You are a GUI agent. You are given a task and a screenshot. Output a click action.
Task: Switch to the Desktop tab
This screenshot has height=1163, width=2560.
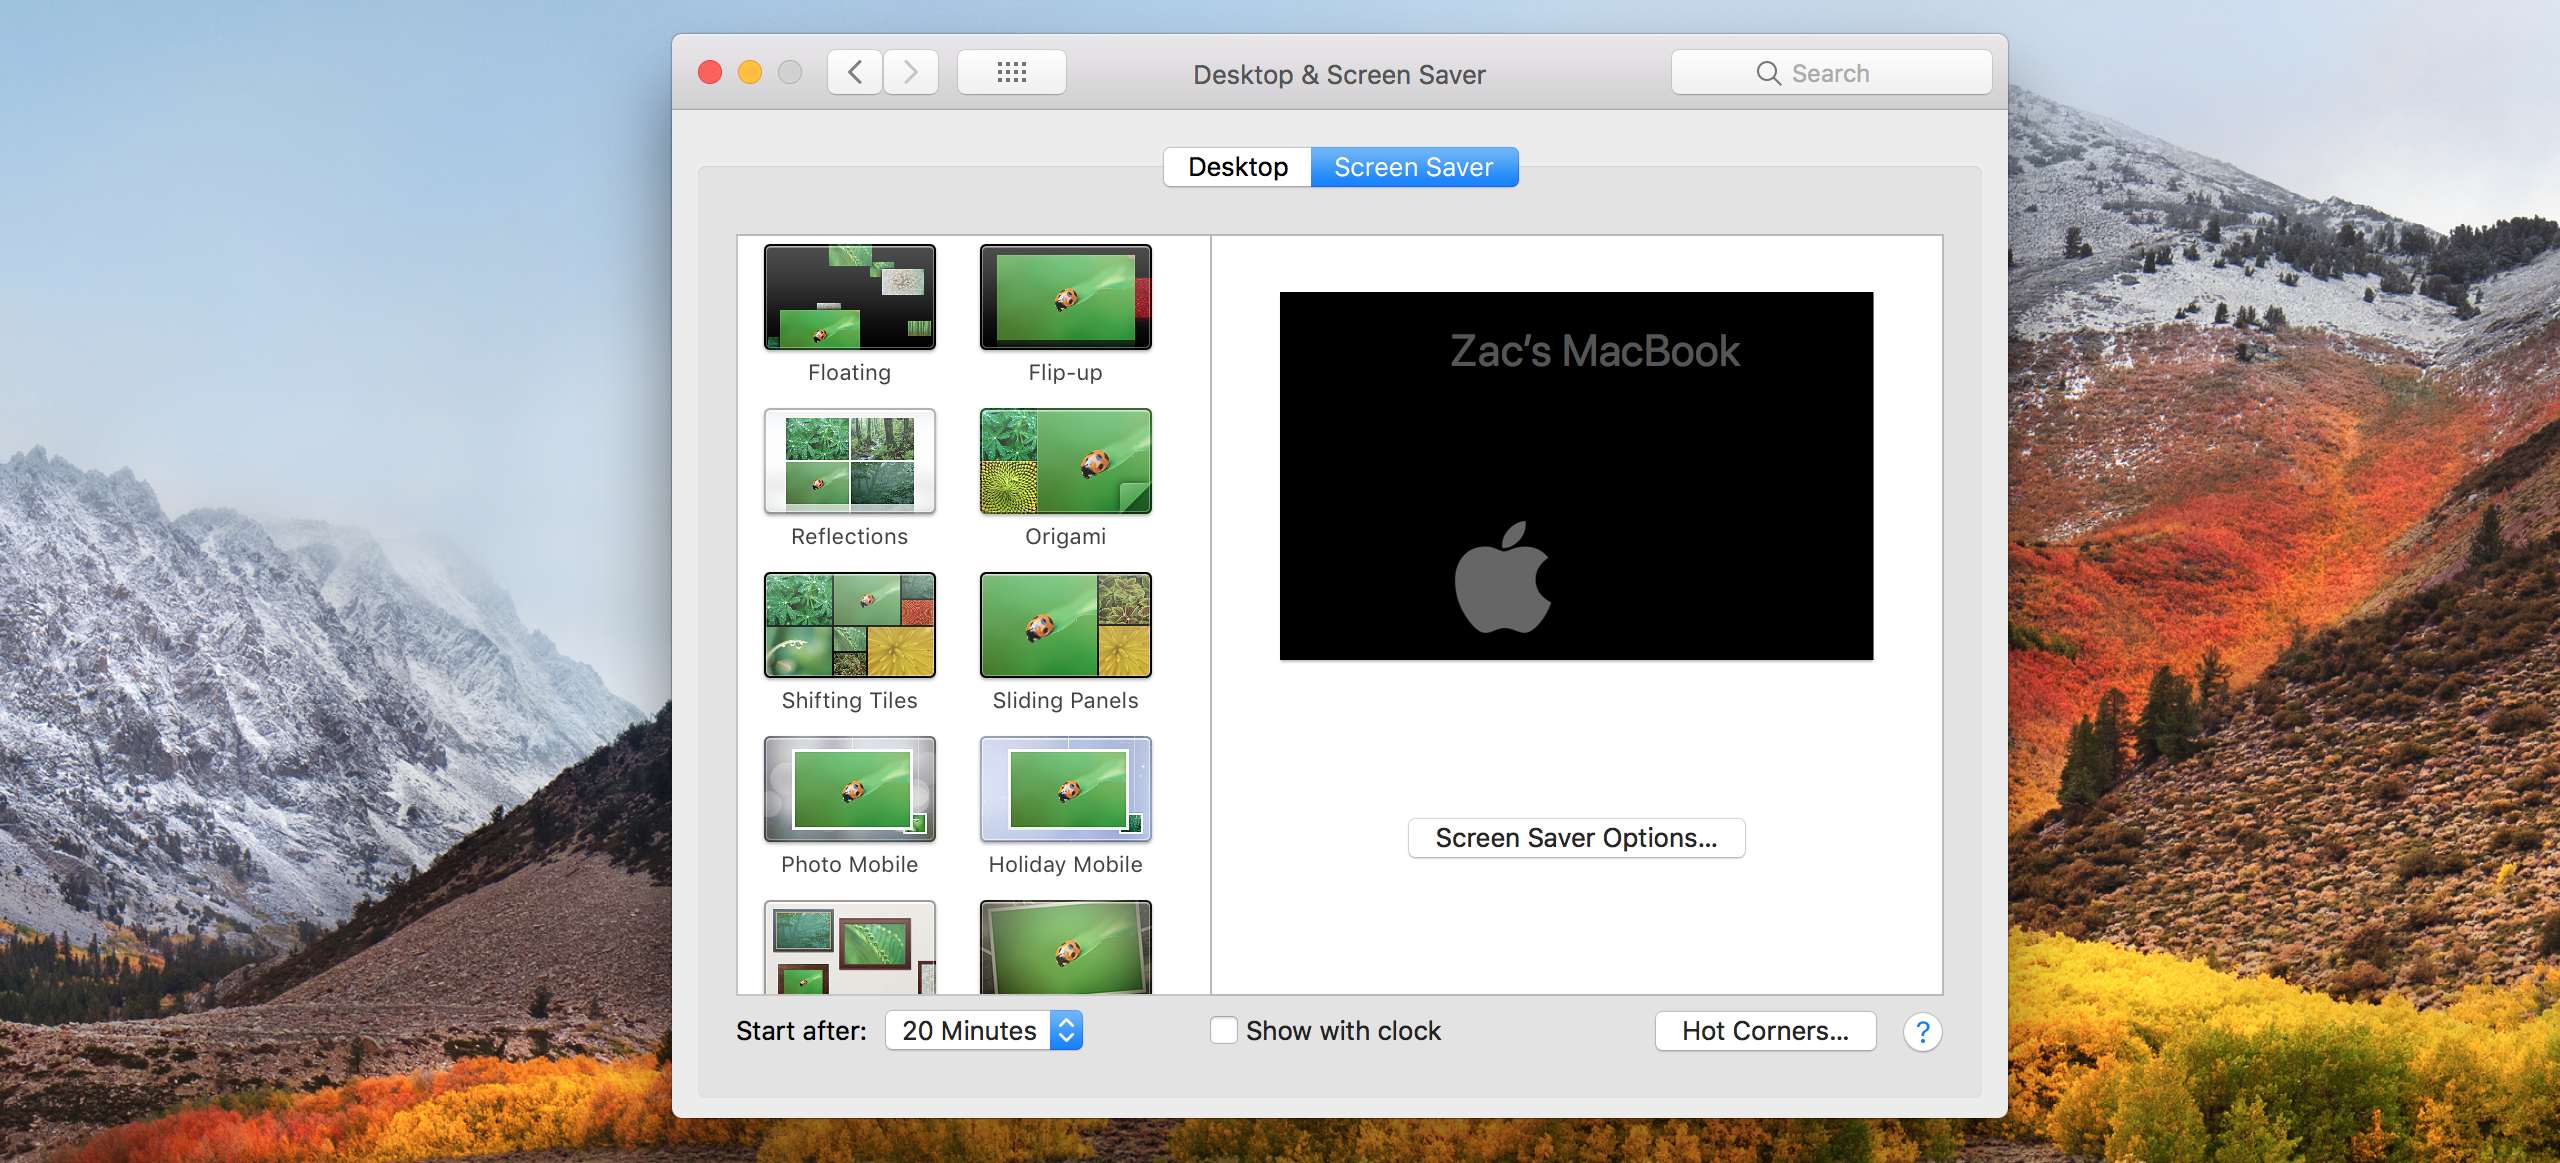tap(1237, 167)
